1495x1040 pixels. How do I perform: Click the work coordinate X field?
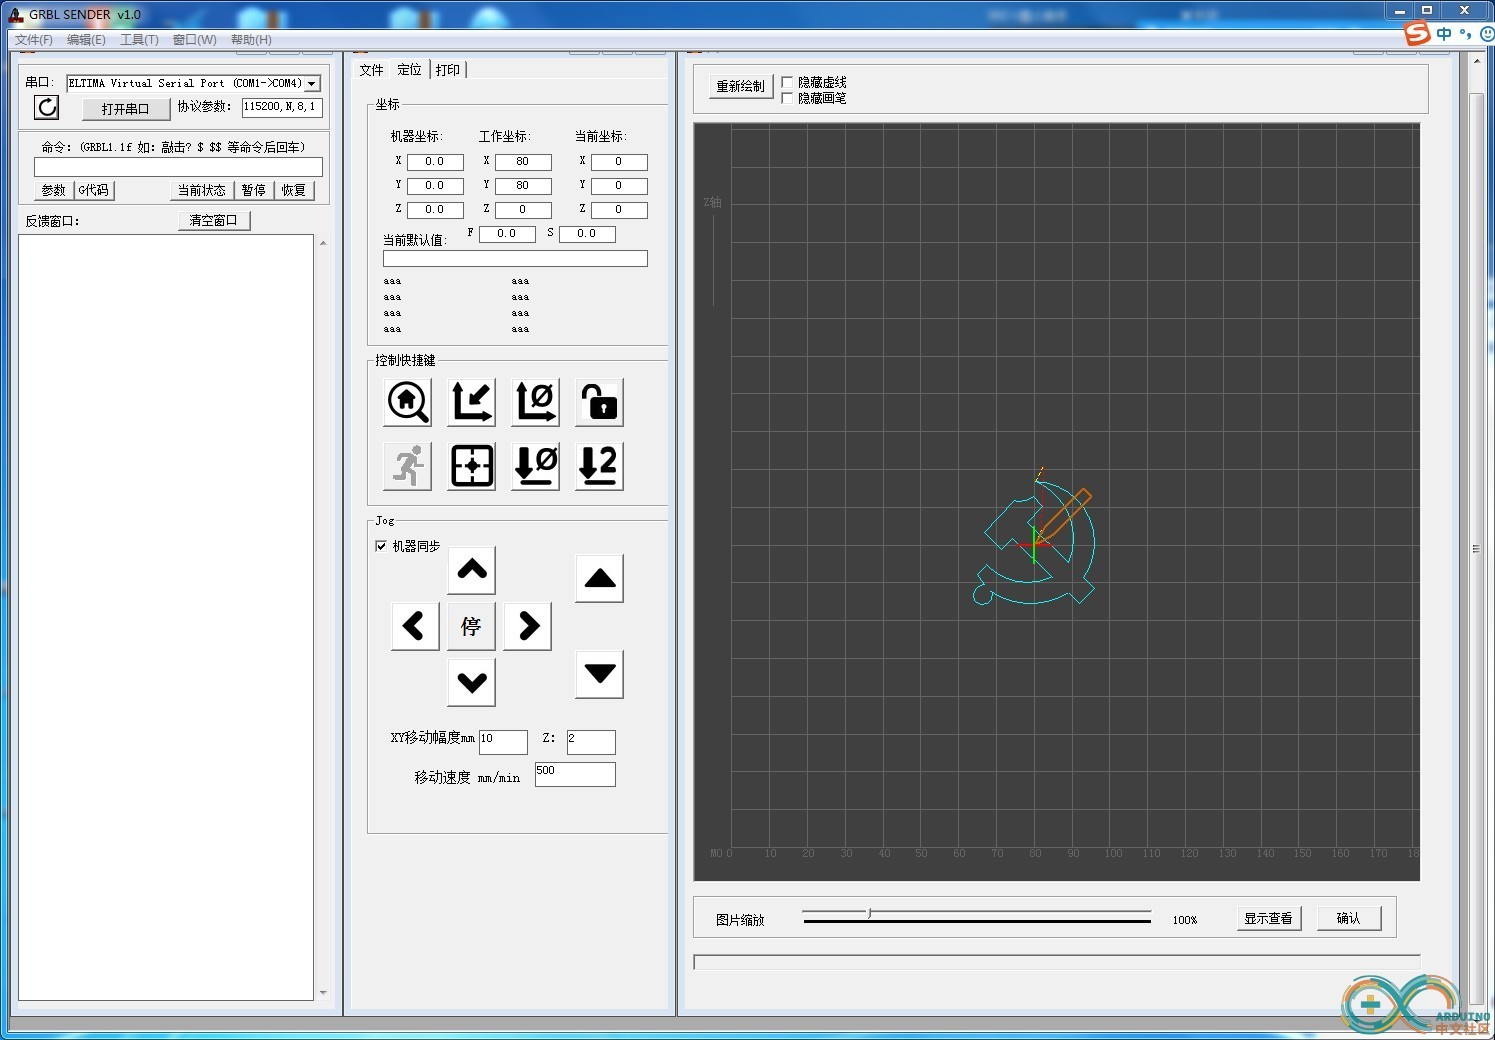pos(523,162)
